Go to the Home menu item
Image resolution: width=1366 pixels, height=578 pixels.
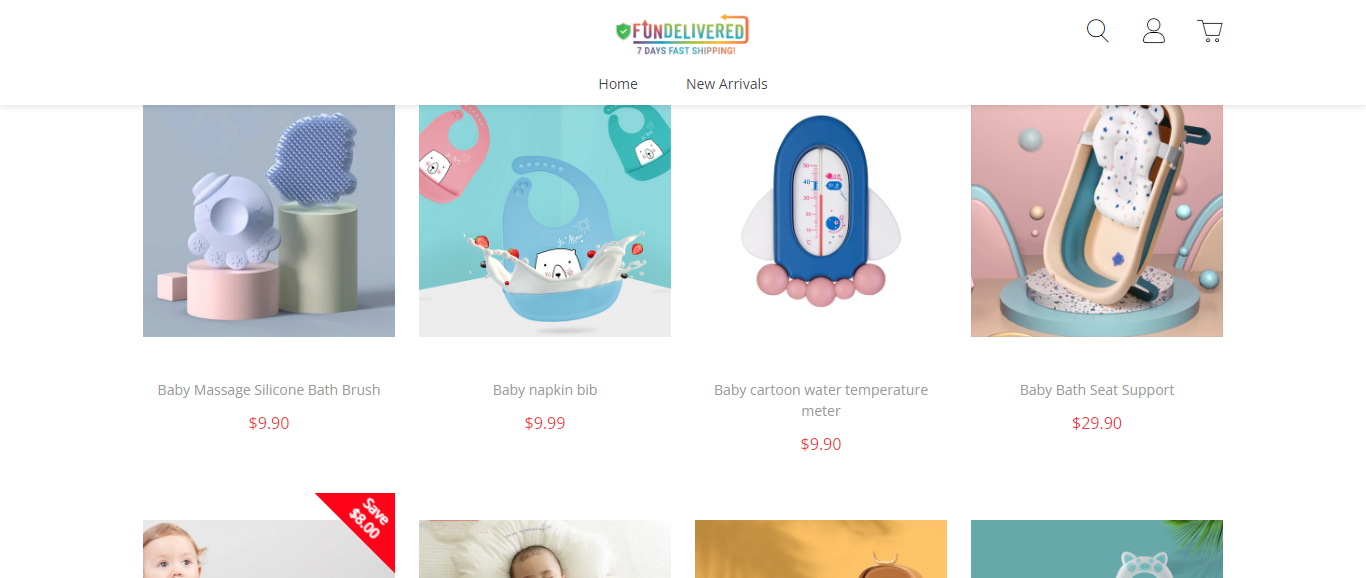point(618,84)
